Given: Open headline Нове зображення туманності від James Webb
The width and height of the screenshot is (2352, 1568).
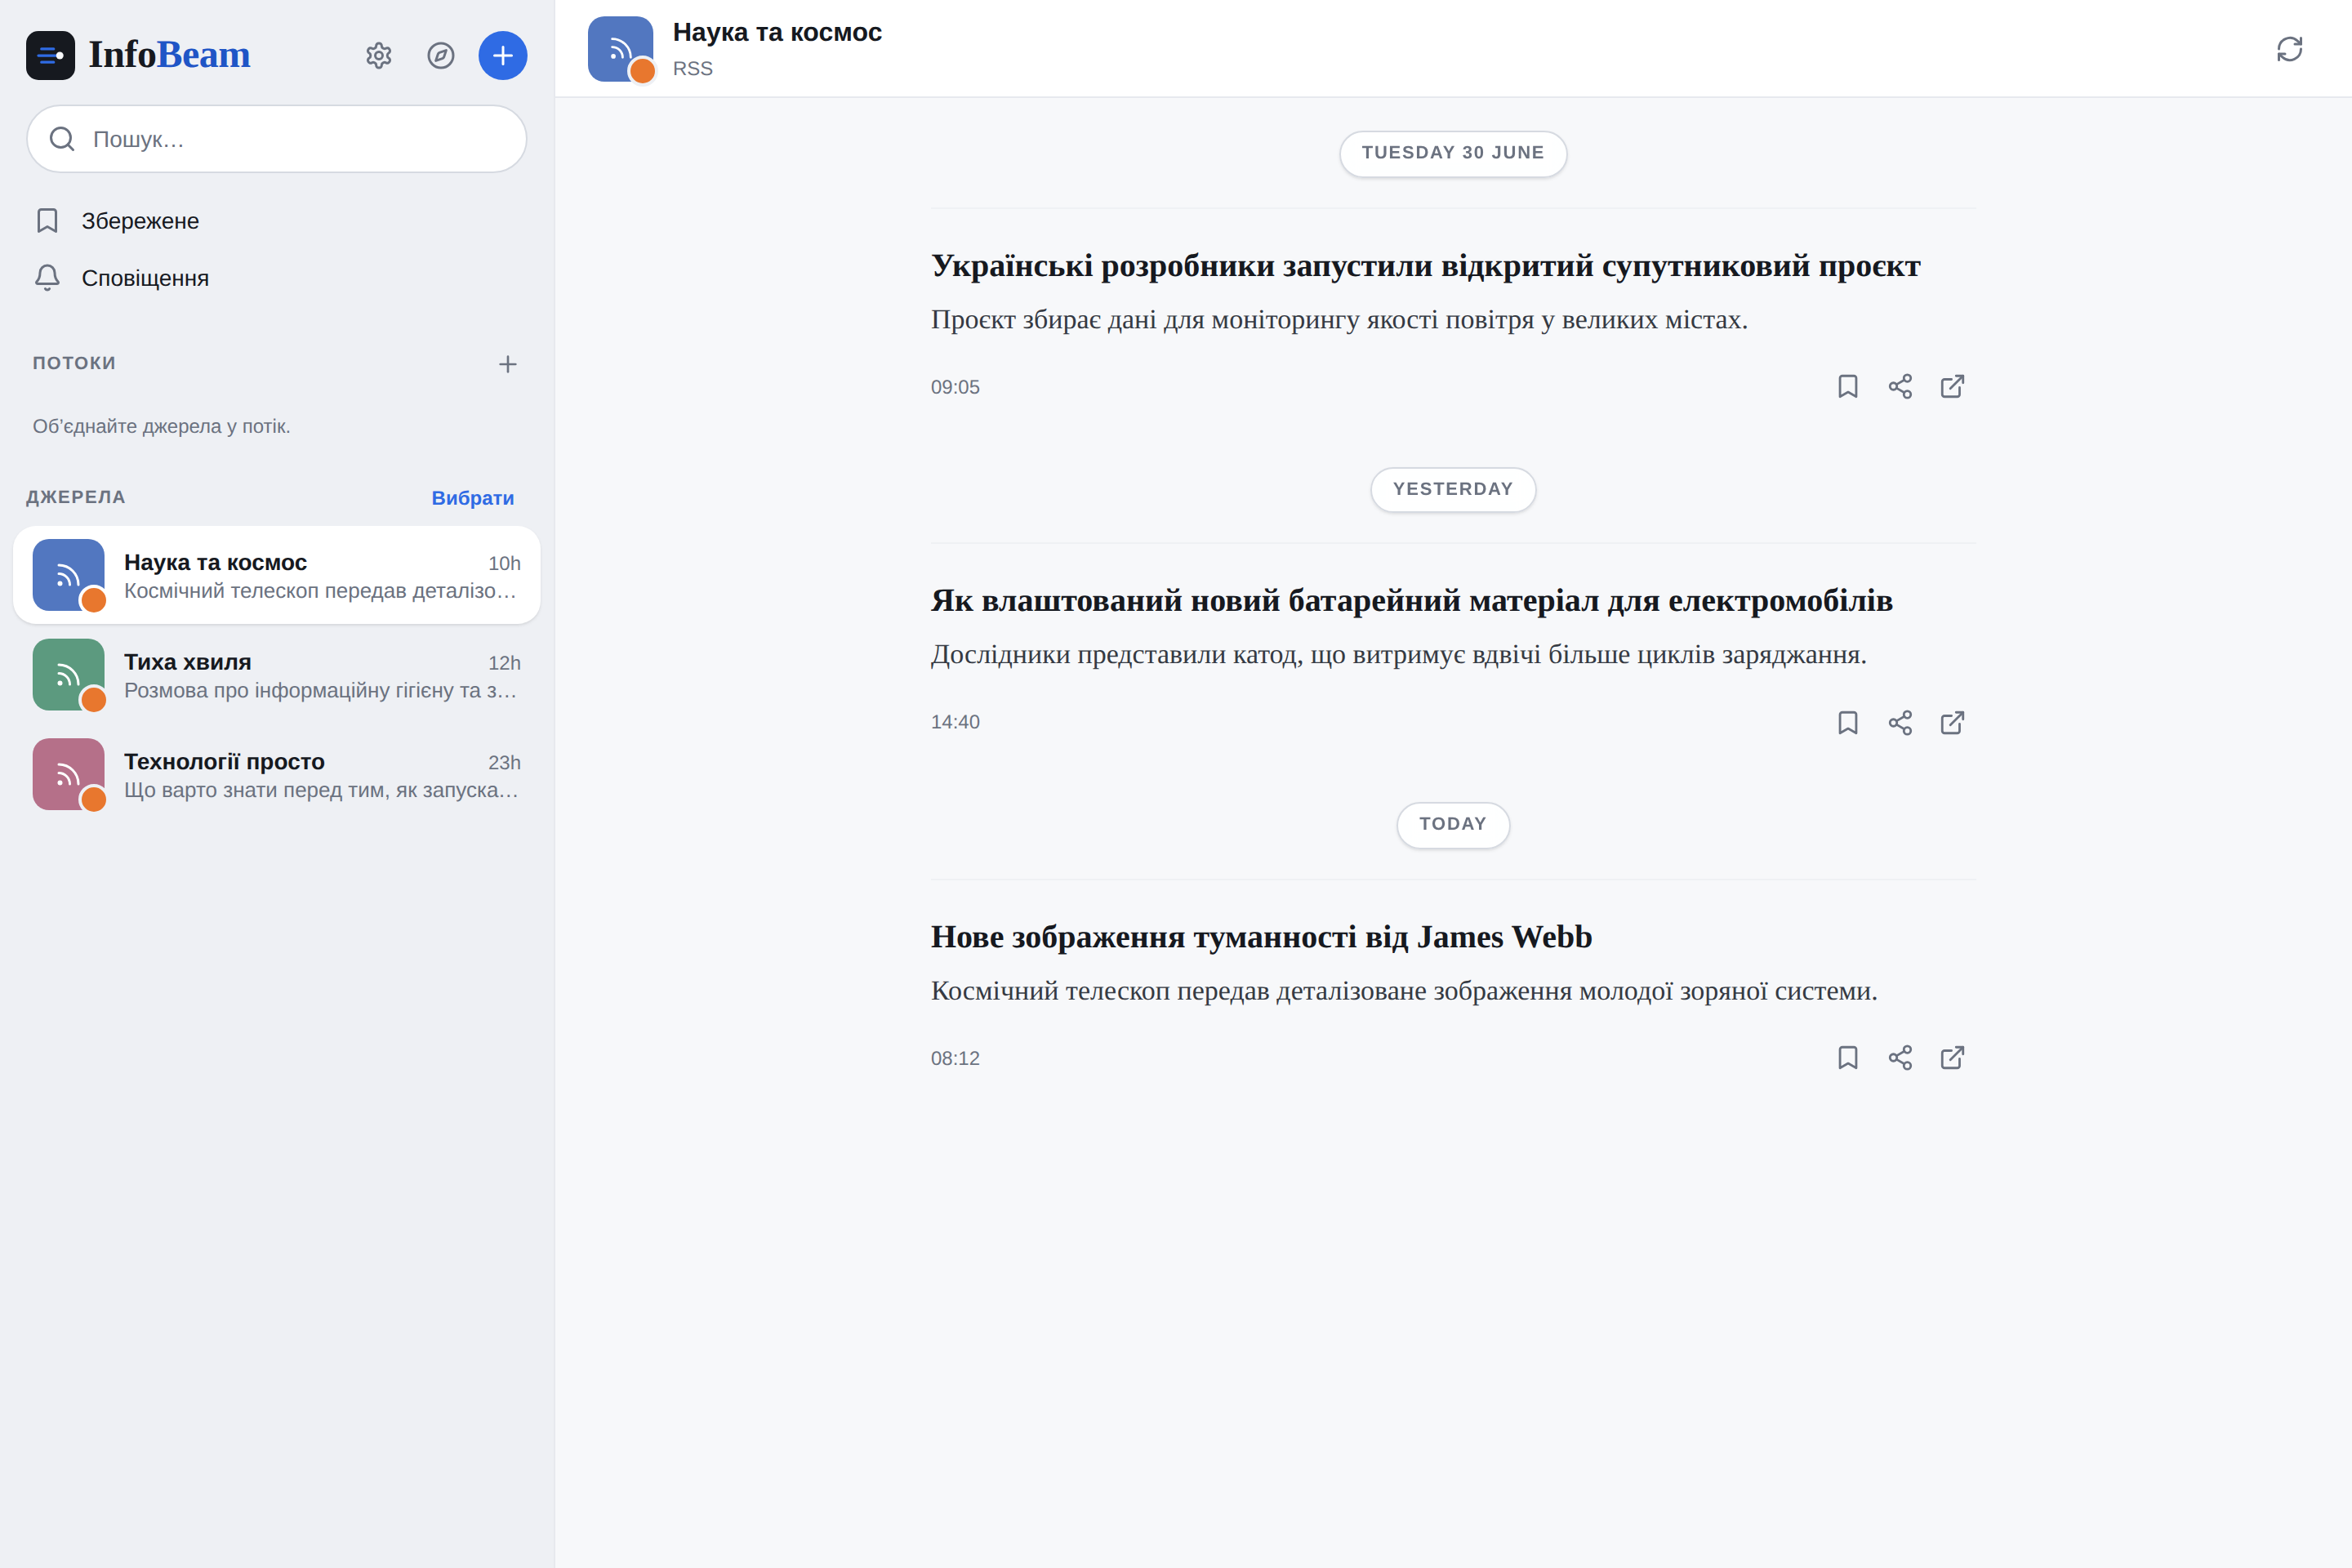Looking at the screenshot, I should tap(1261, 937).
